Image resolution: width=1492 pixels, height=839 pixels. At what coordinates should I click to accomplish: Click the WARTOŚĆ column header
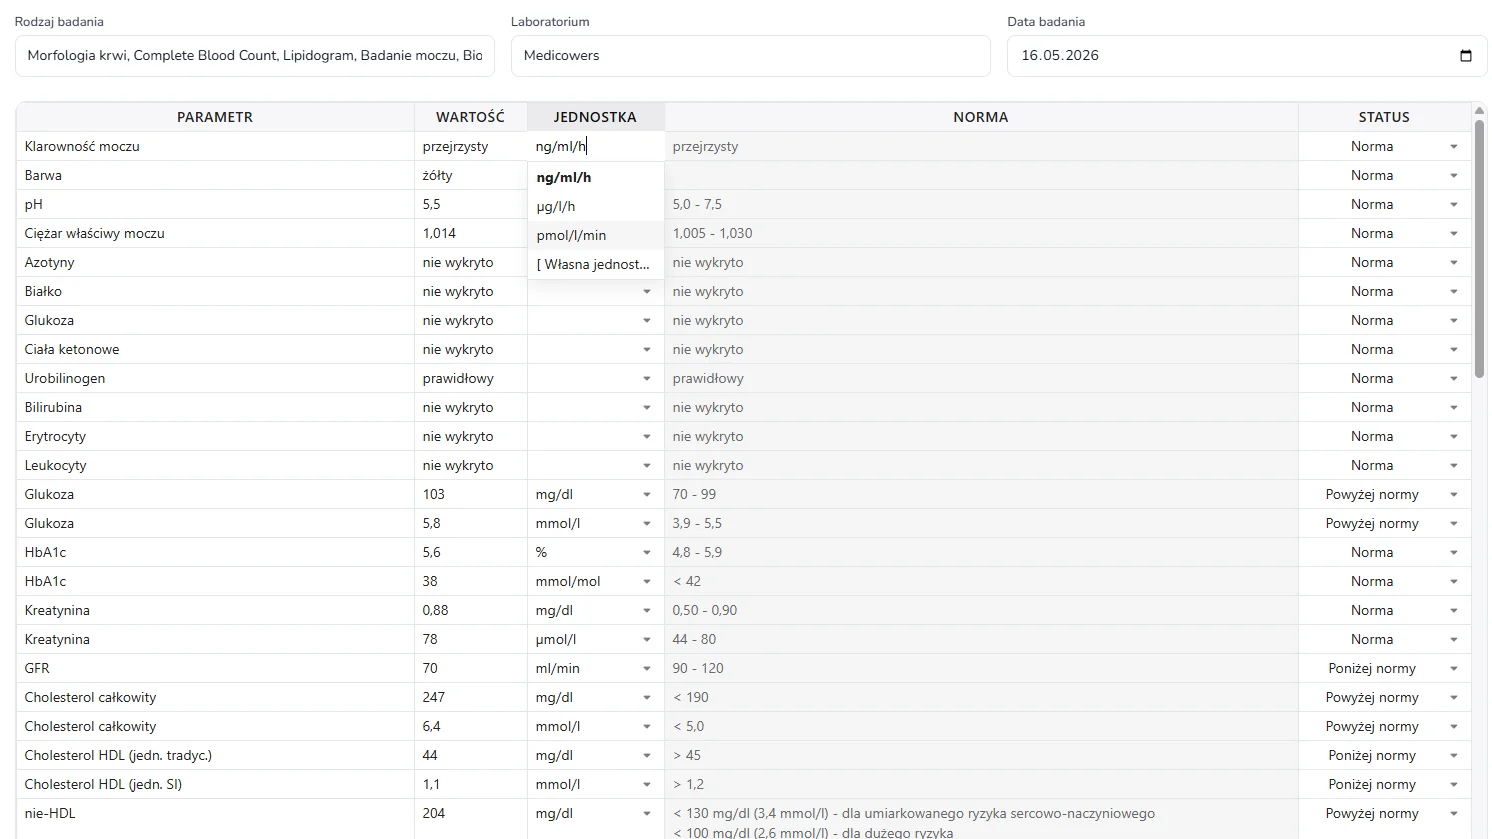tap(471, 117)
